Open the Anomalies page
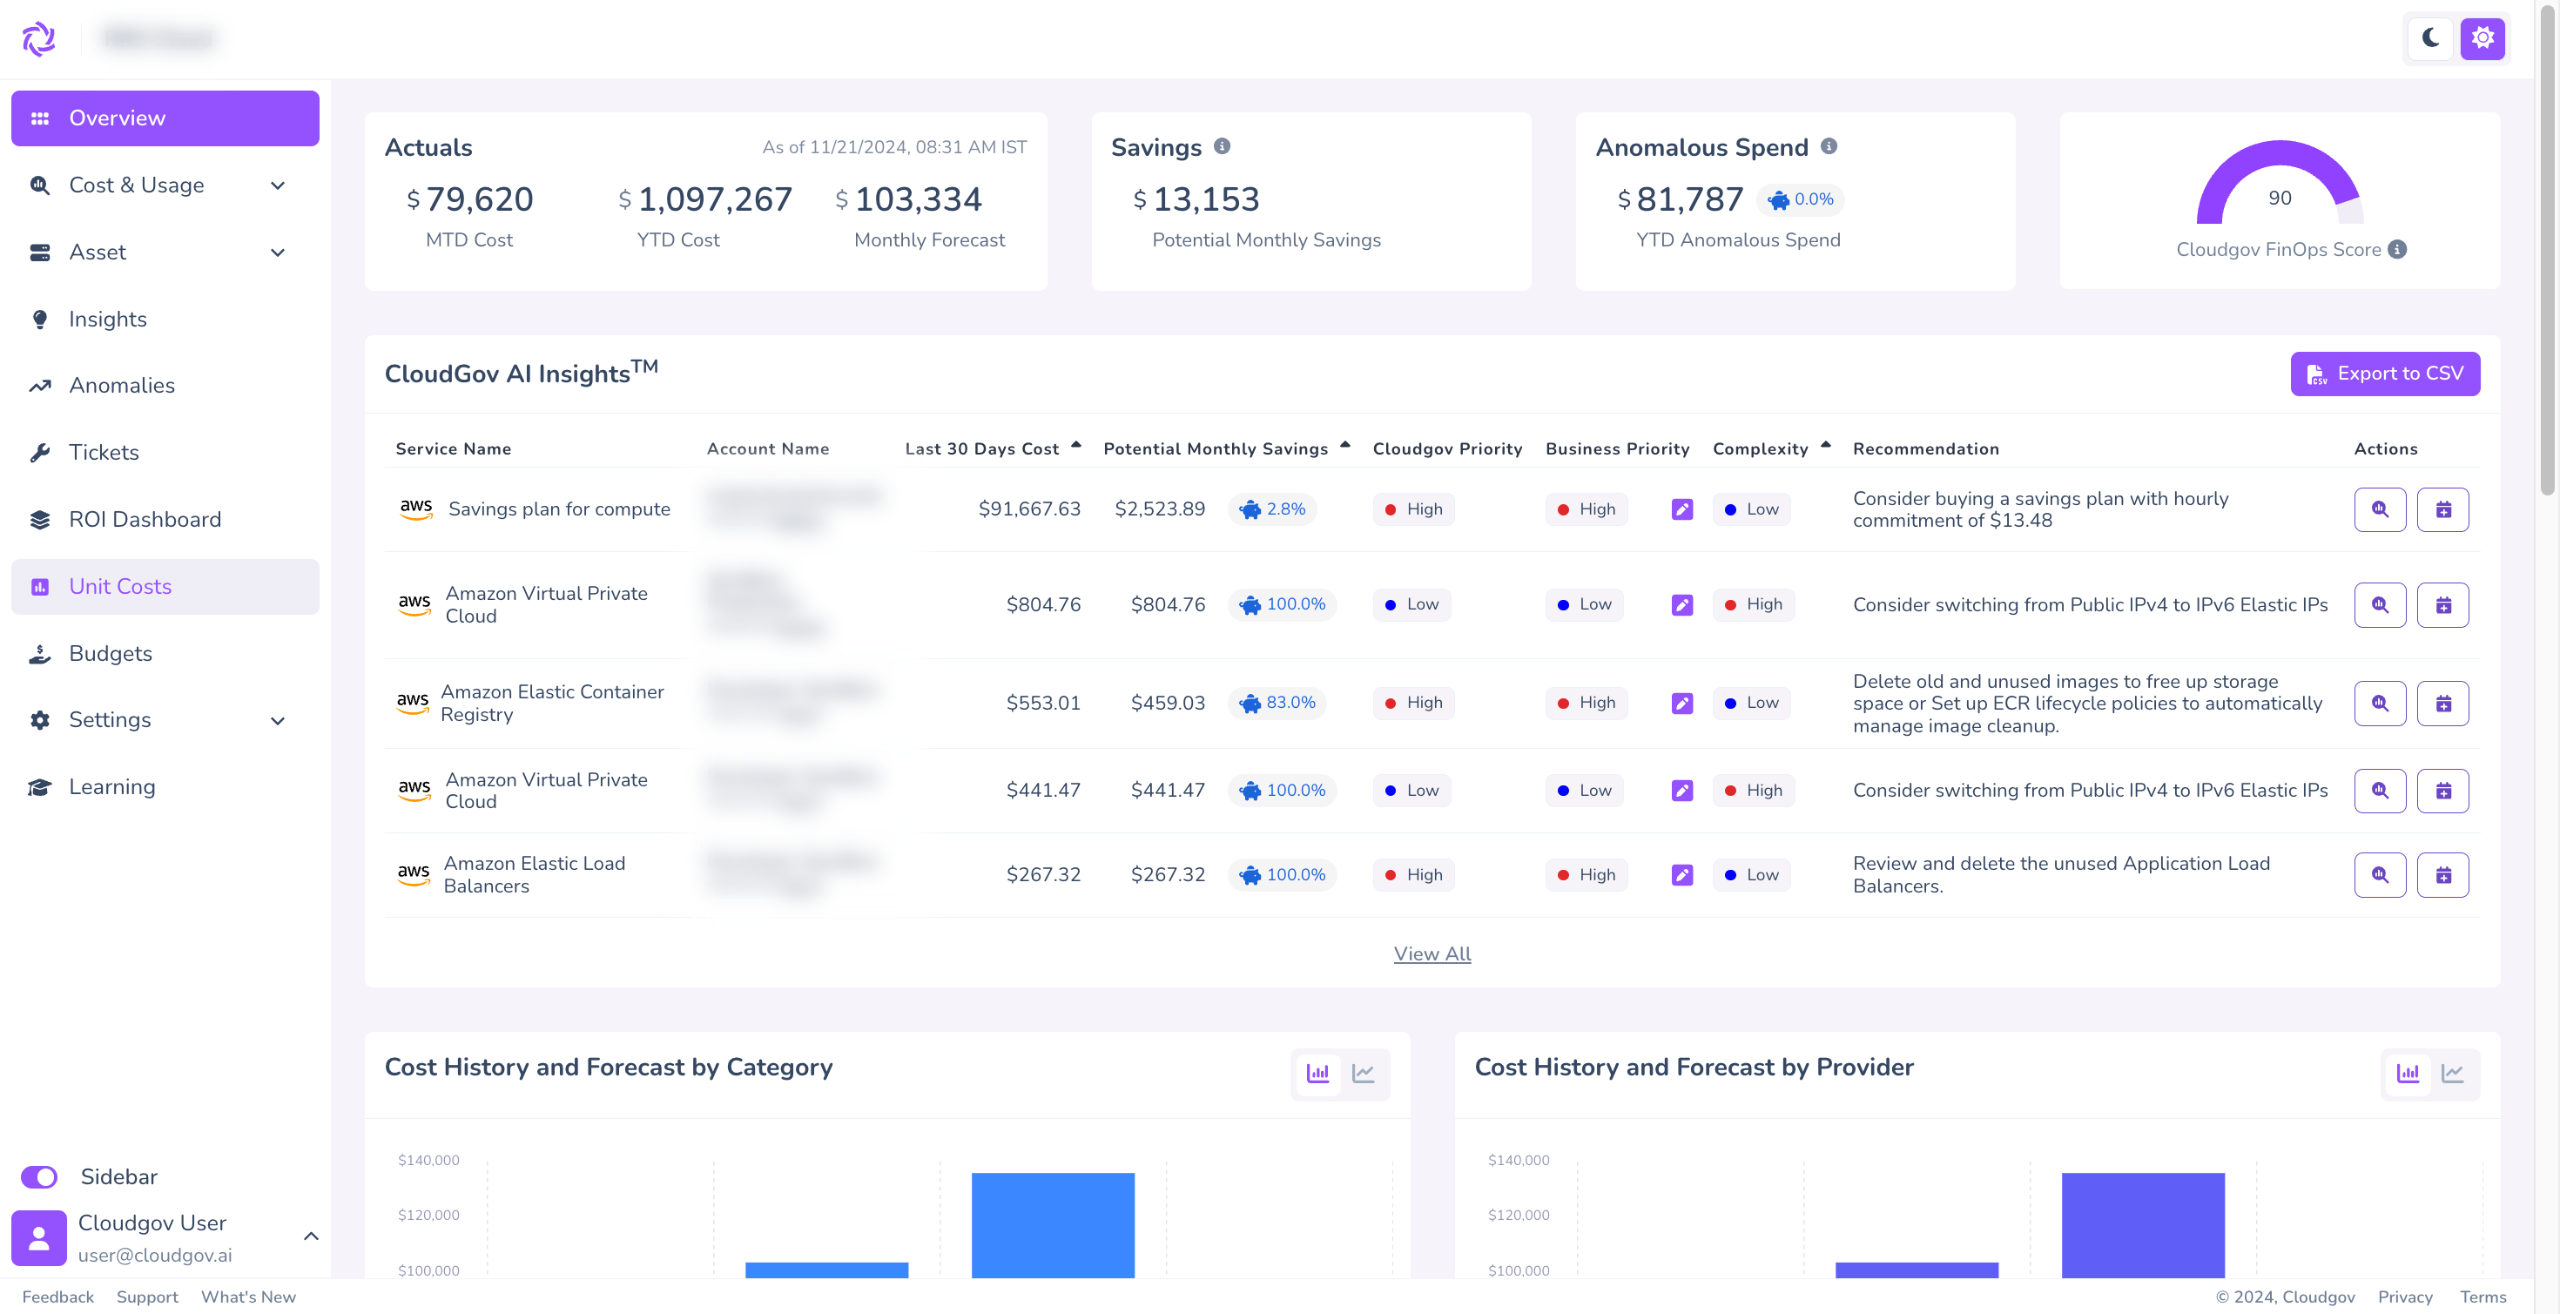The width and height of the screenshot is (2560, 1314). click(x=121, y=385)
